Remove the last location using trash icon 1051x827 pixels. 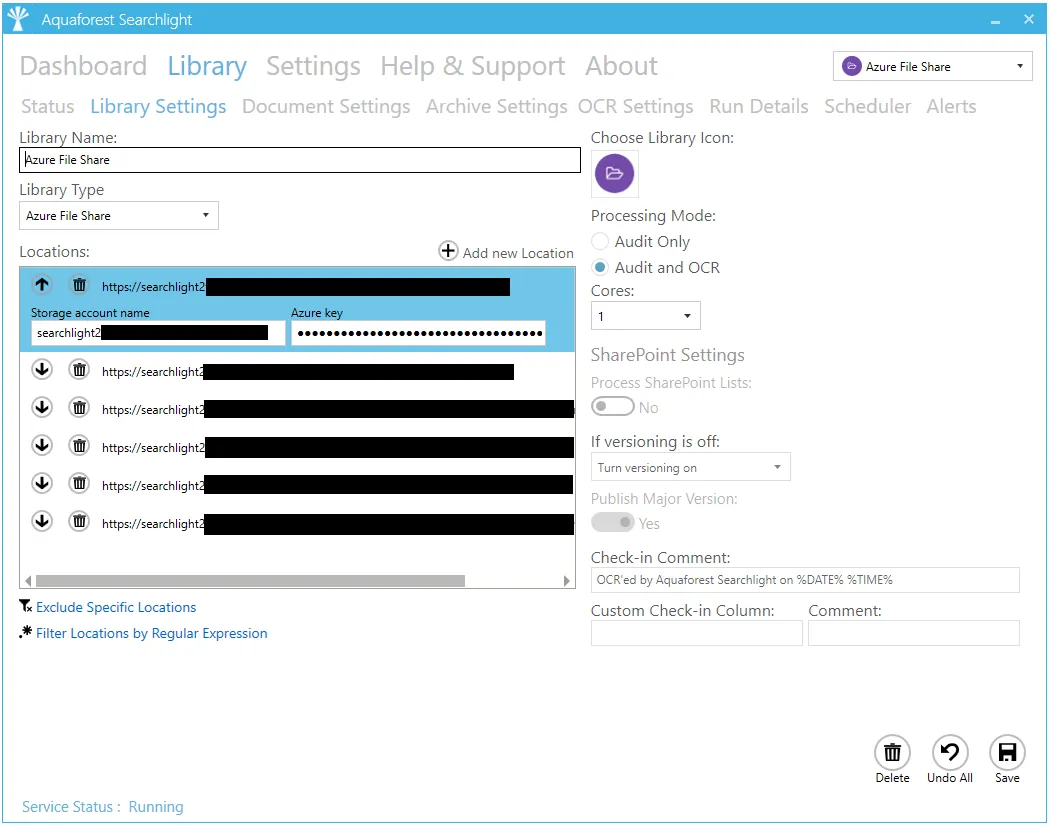click(79, 521)
